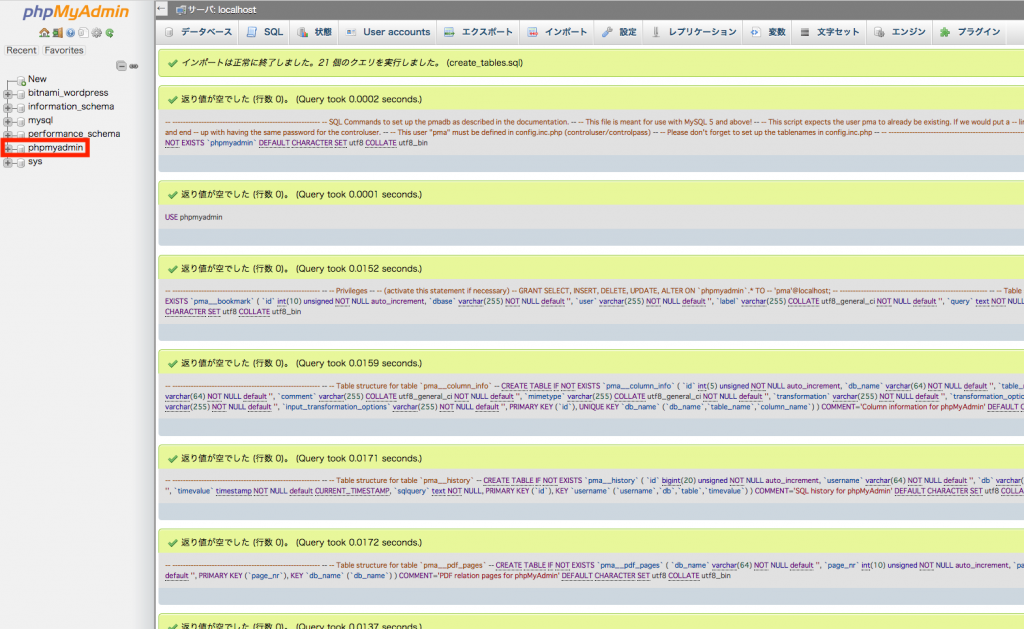Screen dimensions: 1024x629
Task: Open the SQL tab
Action: coord(265,32)
